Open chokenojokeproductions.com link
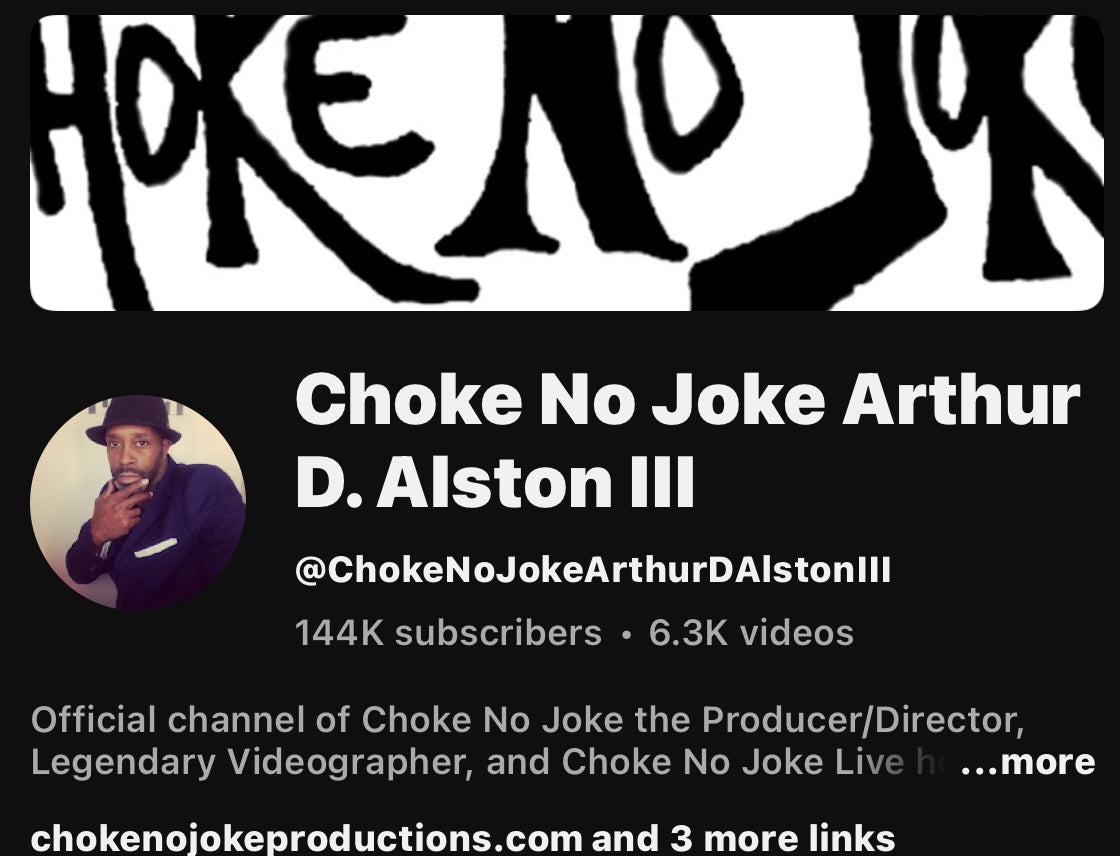This screenshot has width=1120, height=856. (x=306, y=839)
